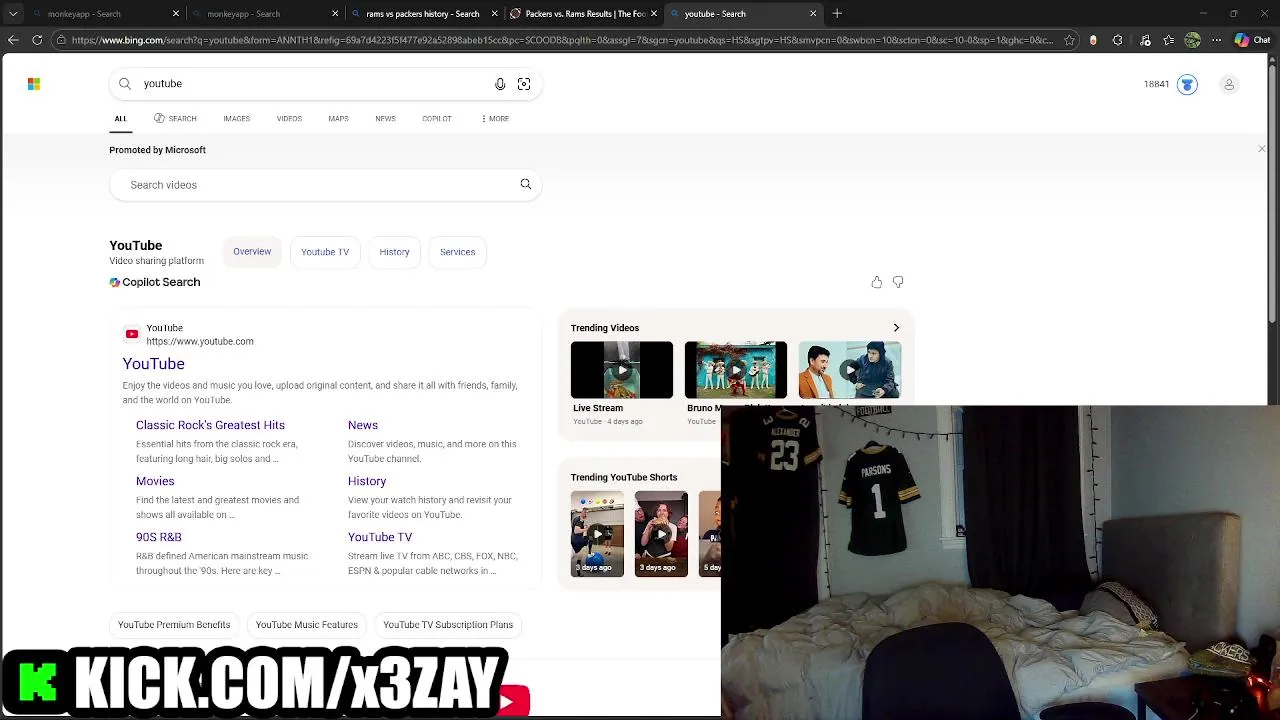Play the Live Stream trending video

[622, 370]
